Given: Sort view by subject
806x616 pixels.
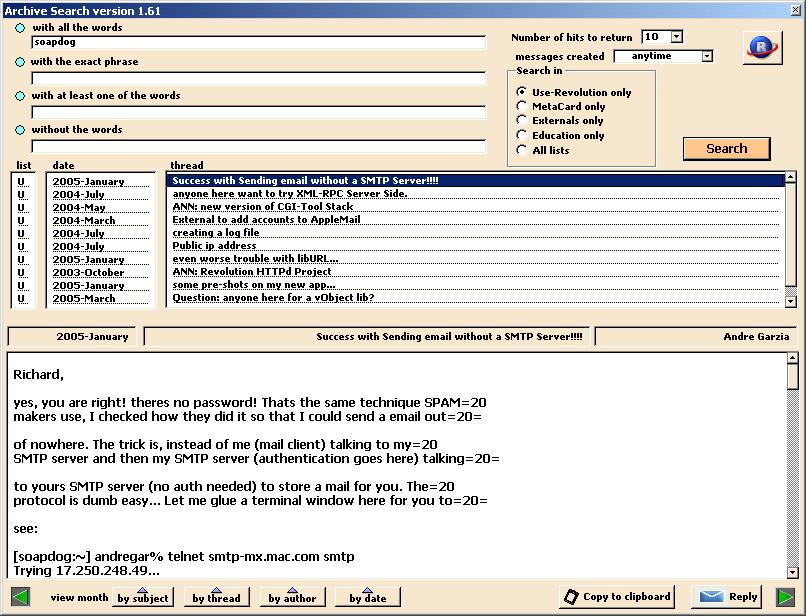Looking at the screenshot, I should [x=143, y=598].
